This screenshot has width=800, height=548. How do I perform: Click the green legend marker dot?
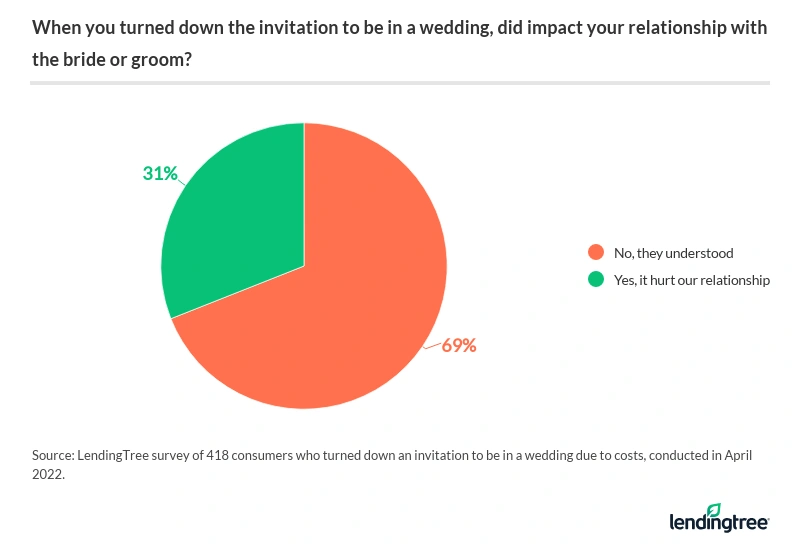(597, 280)
